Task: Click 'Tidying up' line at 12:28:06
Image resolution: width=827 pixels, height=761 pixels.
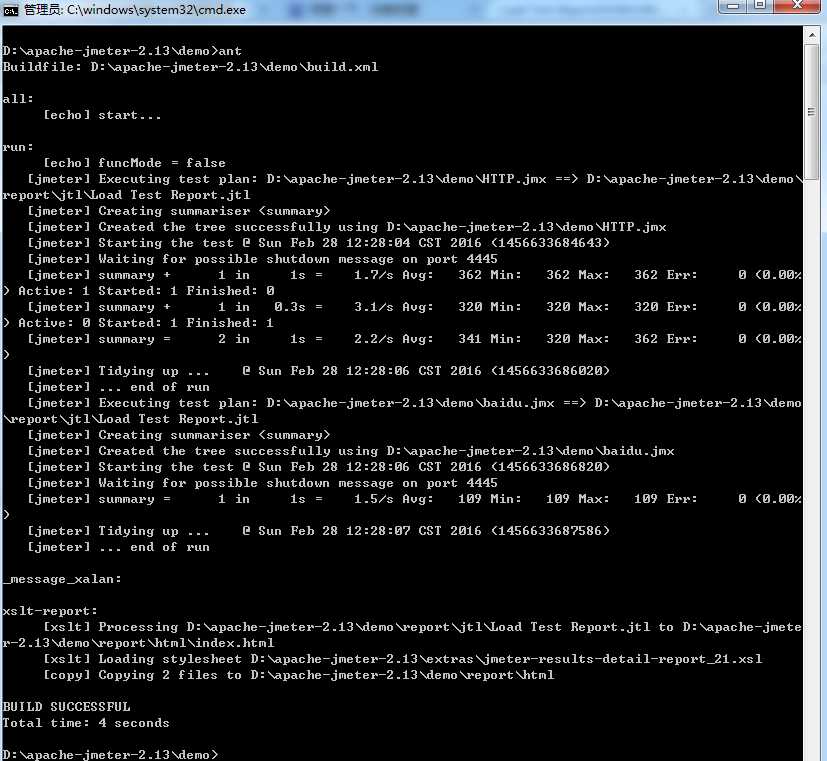Action: coord(319,371)
